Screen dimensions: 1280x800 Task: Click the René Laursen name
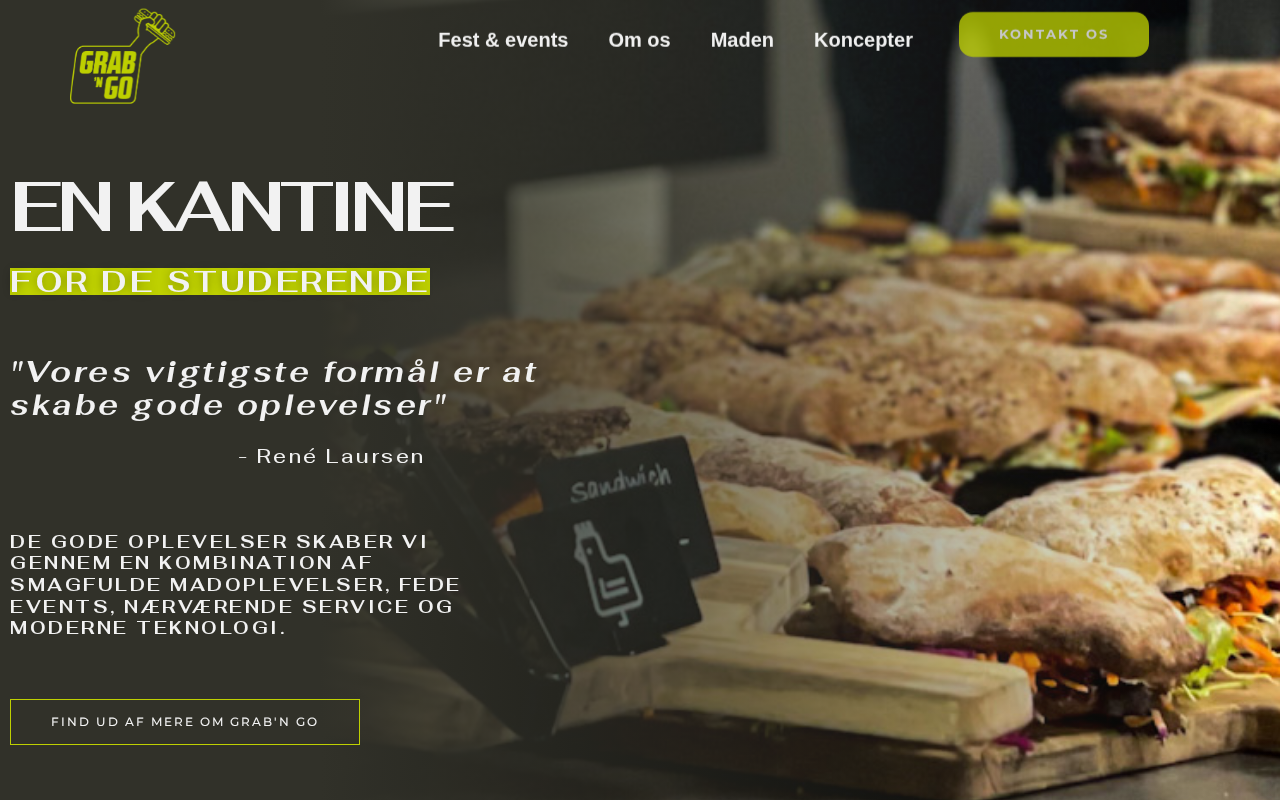pyautogui.click(x=332, y=457)
